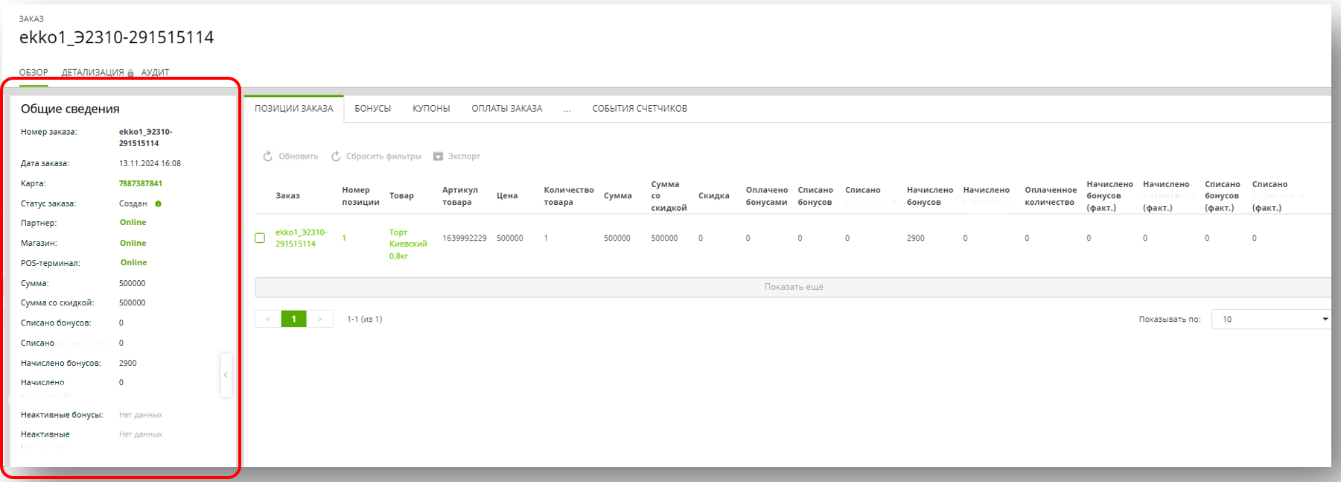Click the Экспорт export icon
Viewport: 1341px width, 482px height.
pos(438,156)
